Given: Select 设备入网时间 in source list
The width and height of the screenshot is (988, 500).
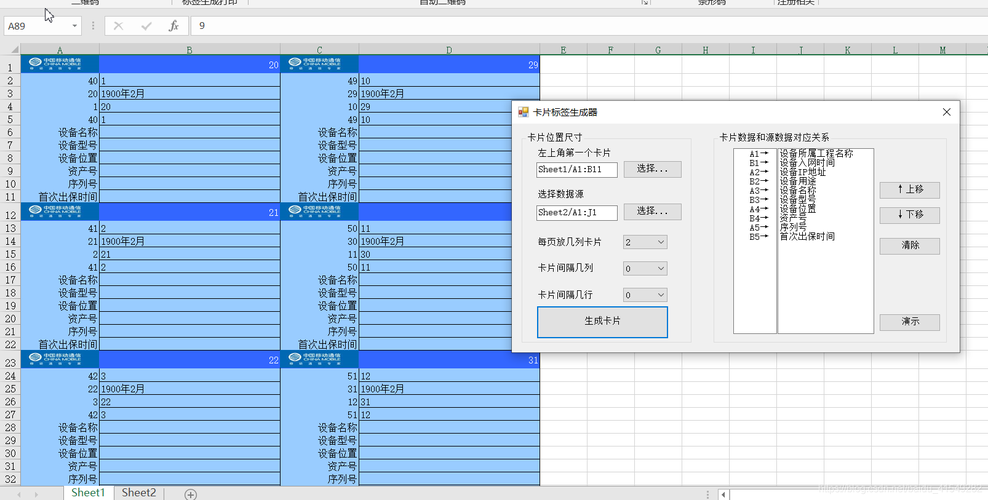Looking at the screenshot, I should tap(807, 163).
